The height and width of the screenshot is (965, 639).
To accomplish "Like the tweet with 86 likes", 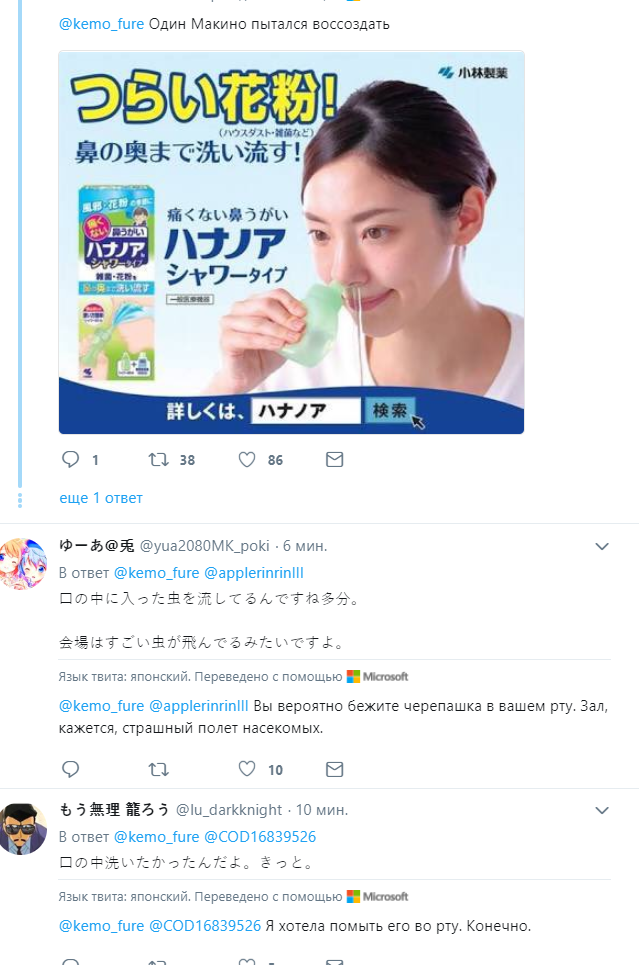I will [247, 460].
